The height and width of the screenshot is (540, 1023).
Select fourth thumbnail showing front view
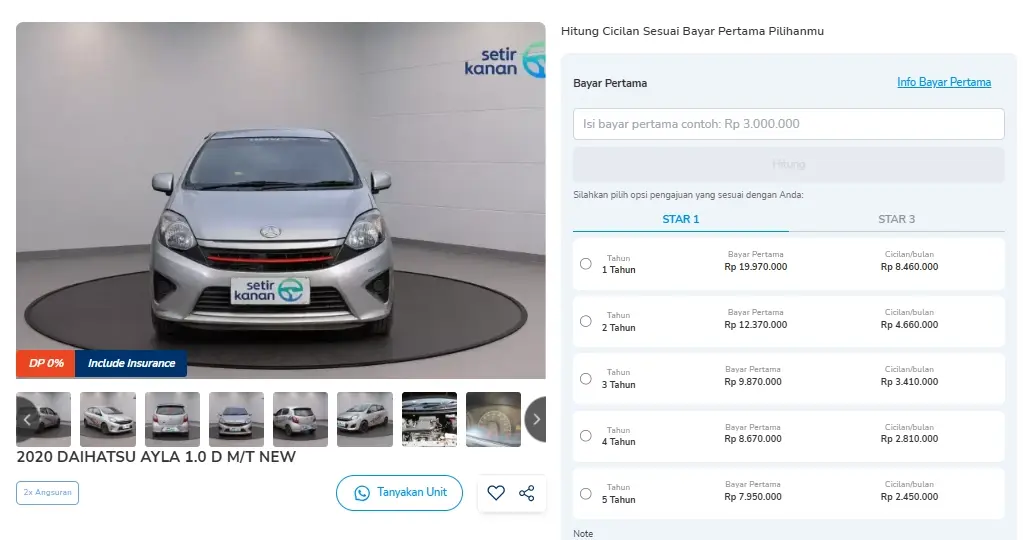pyautogui.click(x=236, y=419)
